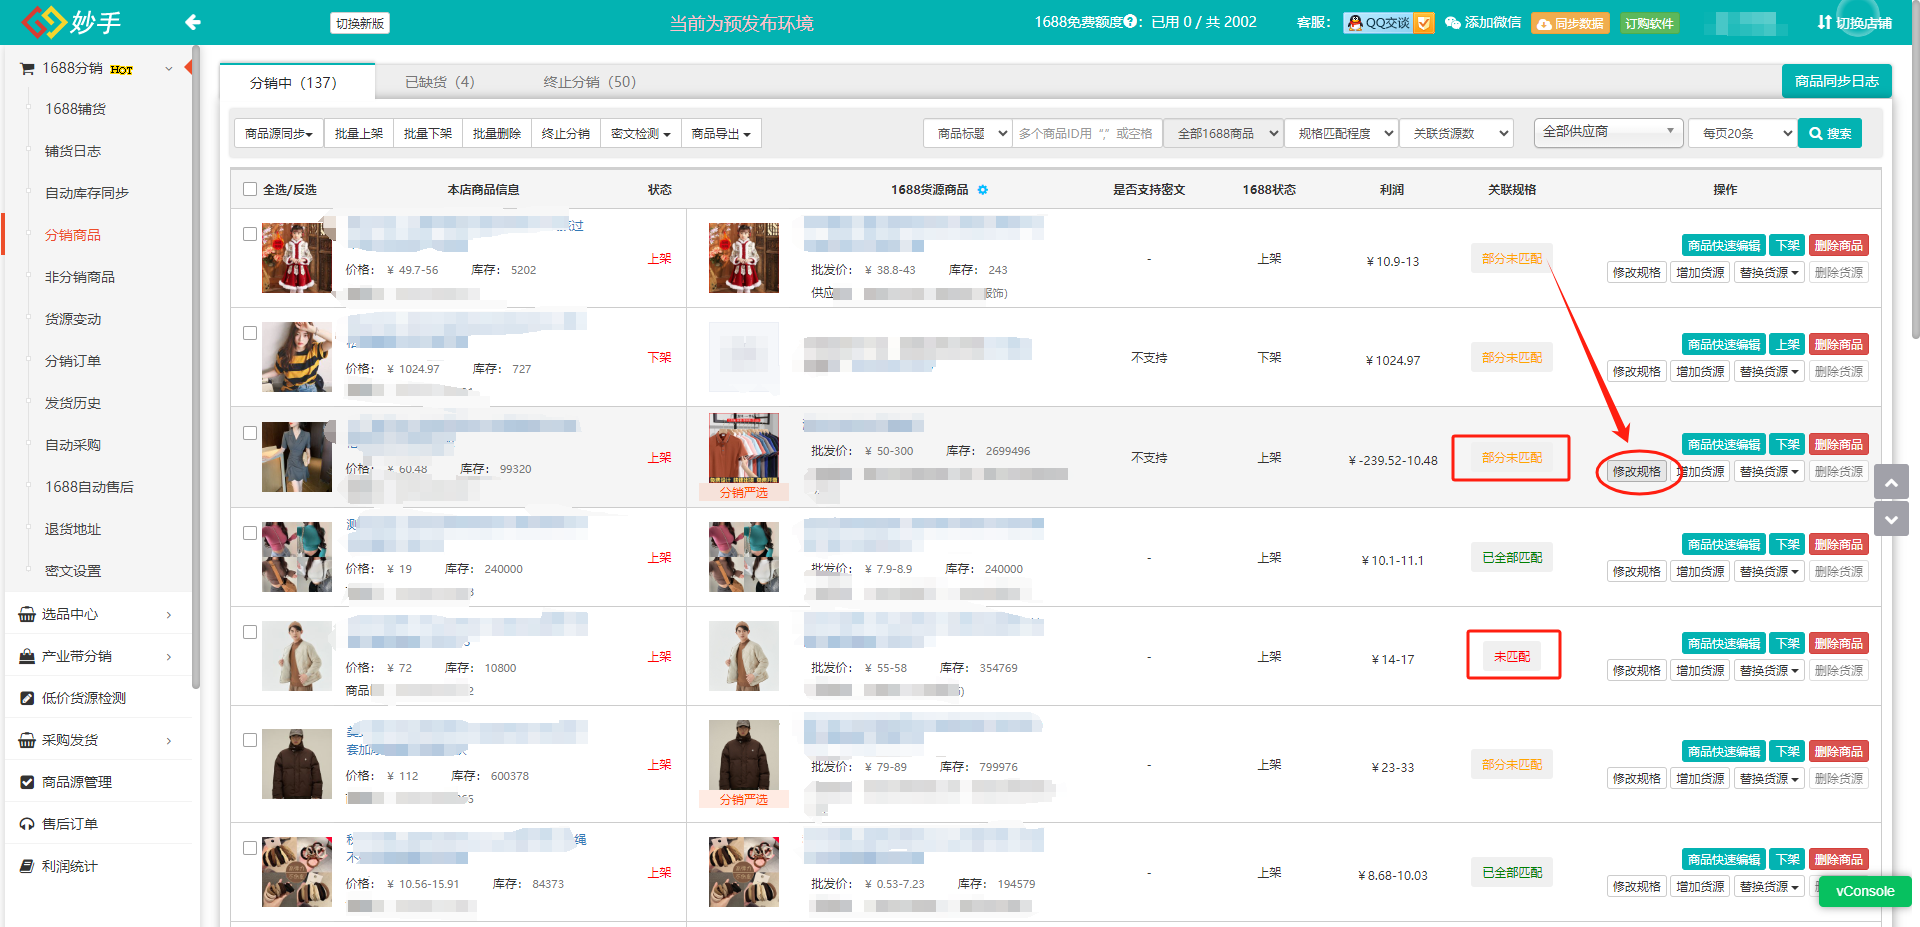Switch to the 终止分销 (50) tab
This screenshot has height=927, width=1920.
(x=589, y=82)
